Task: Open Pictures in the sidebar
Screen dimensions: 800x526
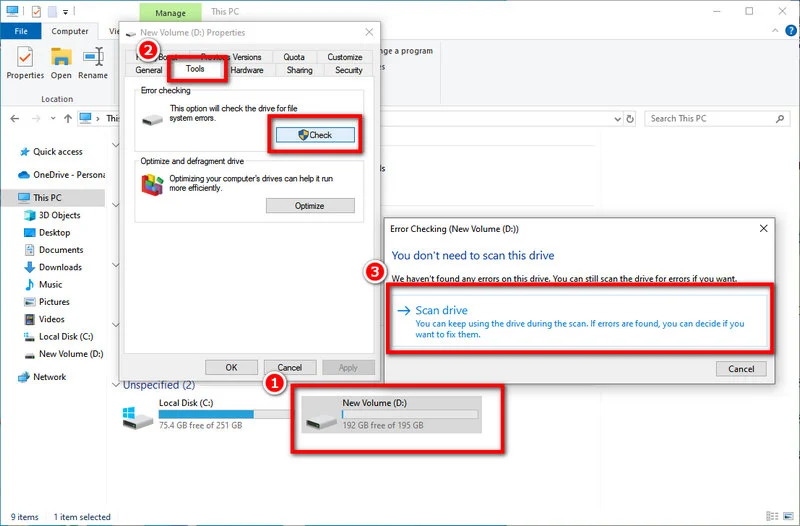Action: point(54,302)
